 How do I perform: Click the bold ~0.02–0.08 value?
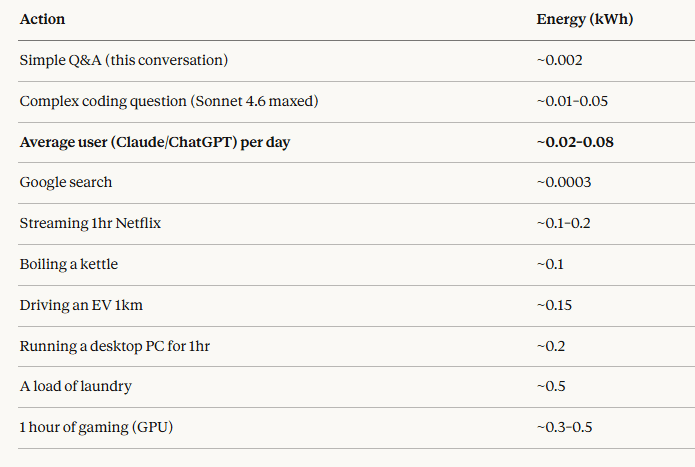(x=575, y=142)
